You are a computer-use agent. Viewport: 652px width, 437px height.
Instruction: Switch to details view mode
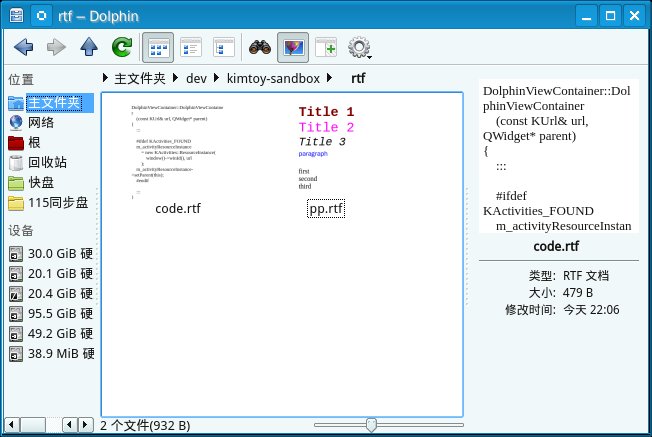point(224,47)
